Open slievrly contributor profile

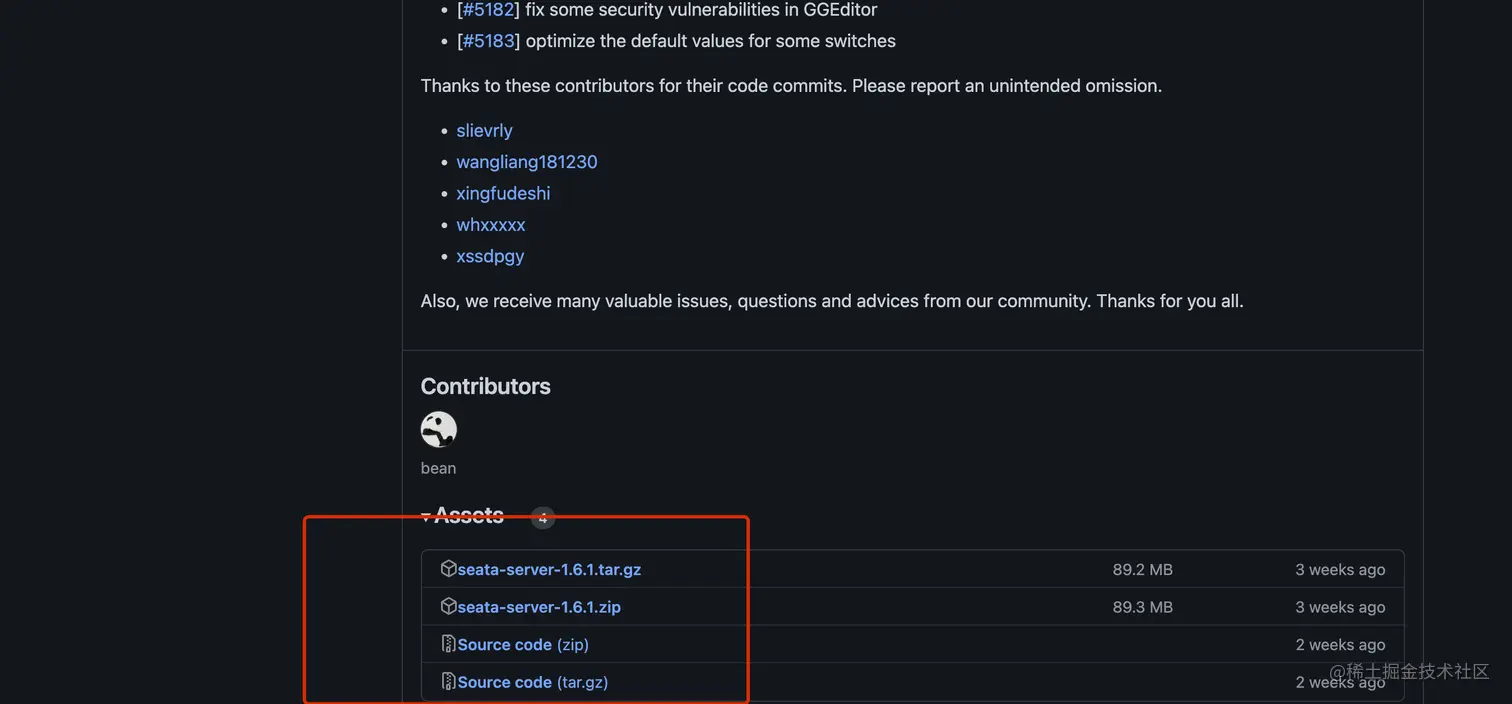pyautogui.click(x=484, y=131)
